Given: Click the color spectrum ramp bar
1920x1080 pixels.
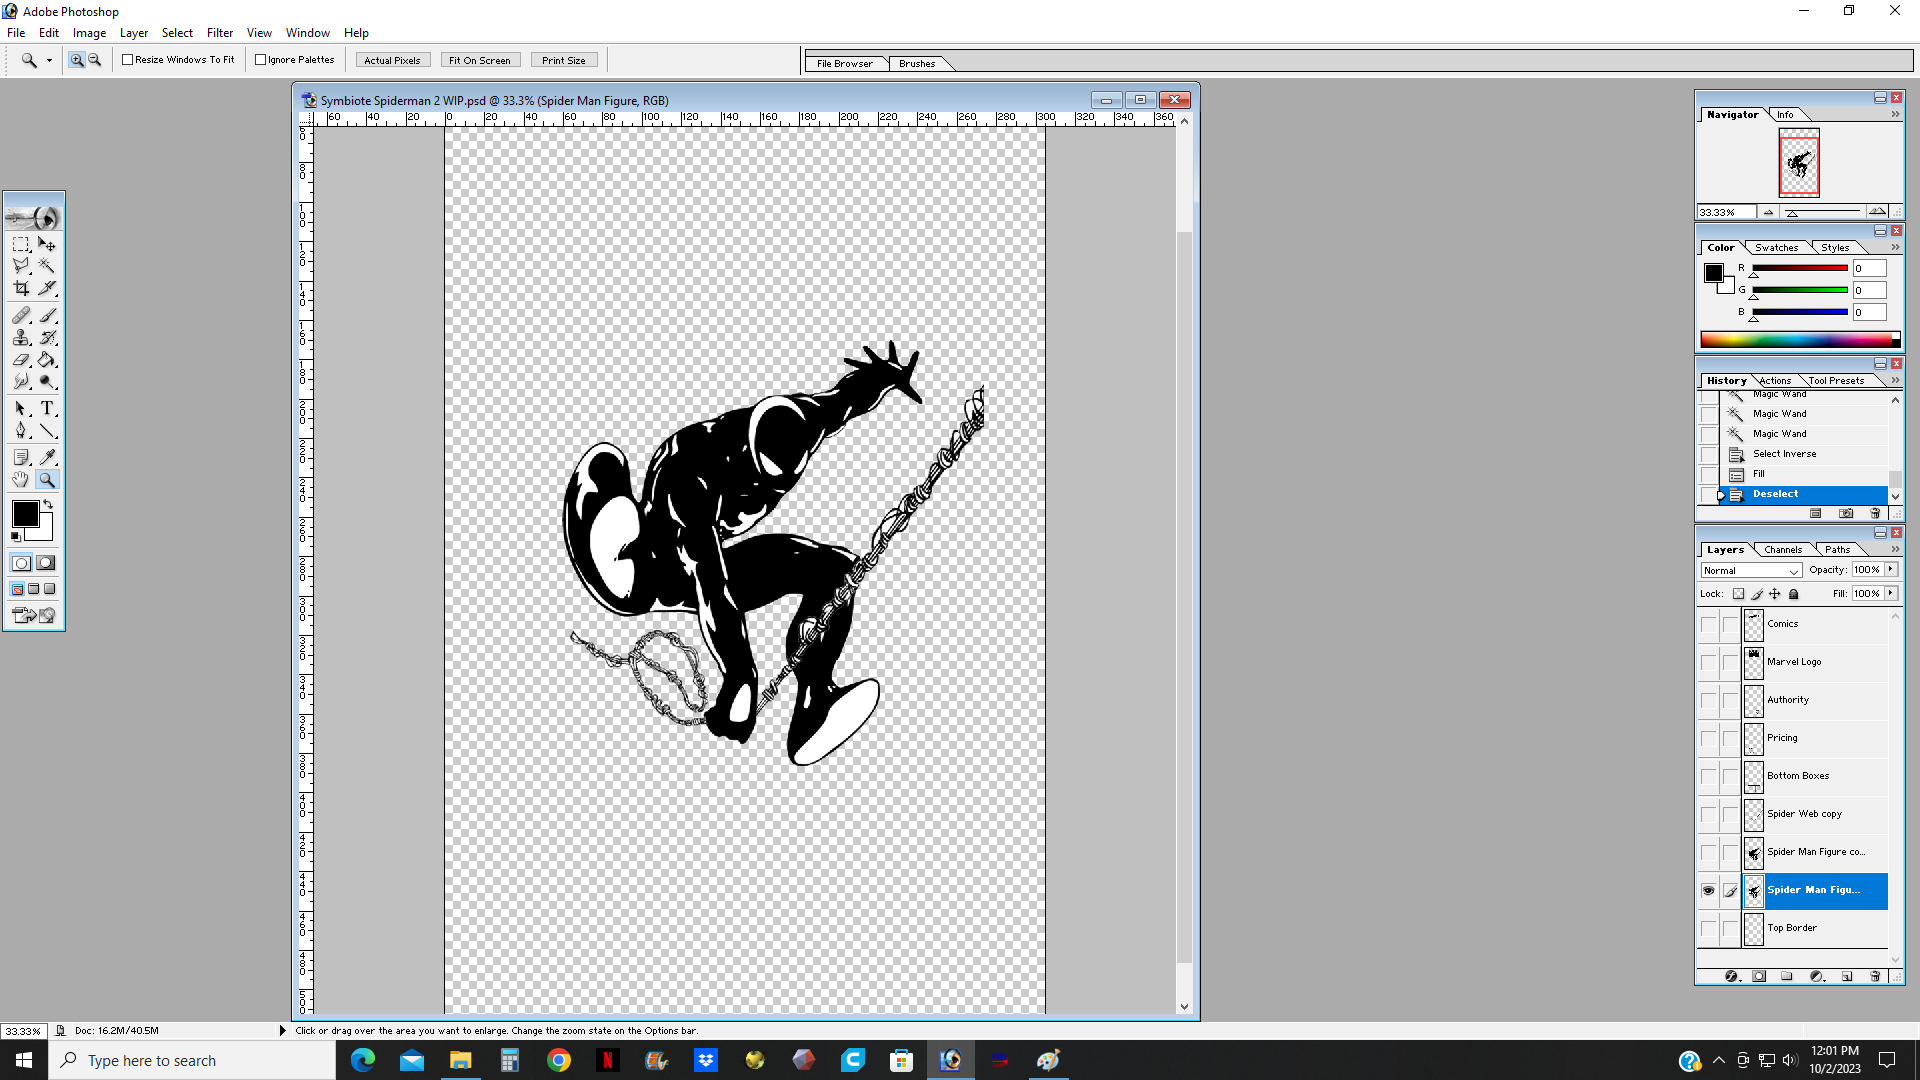Looking at the screenshot, I should pyautogui.click(x=1797, y=340).
